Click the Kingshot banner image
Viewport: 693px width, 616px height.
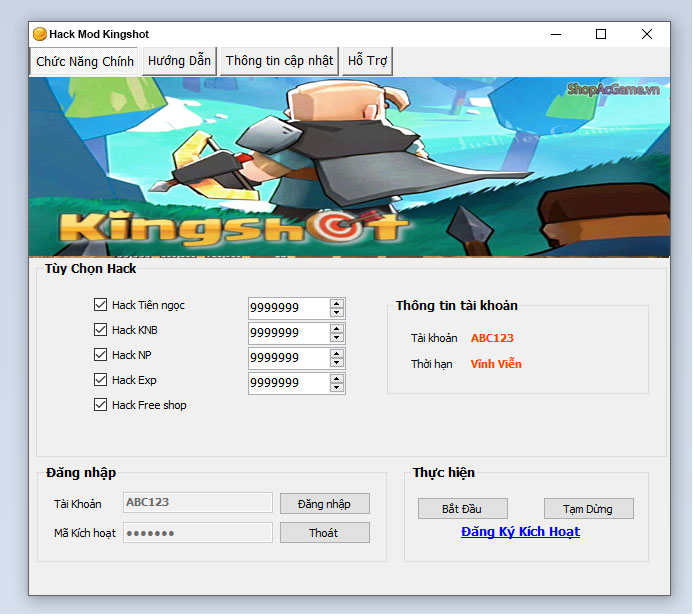349,167
